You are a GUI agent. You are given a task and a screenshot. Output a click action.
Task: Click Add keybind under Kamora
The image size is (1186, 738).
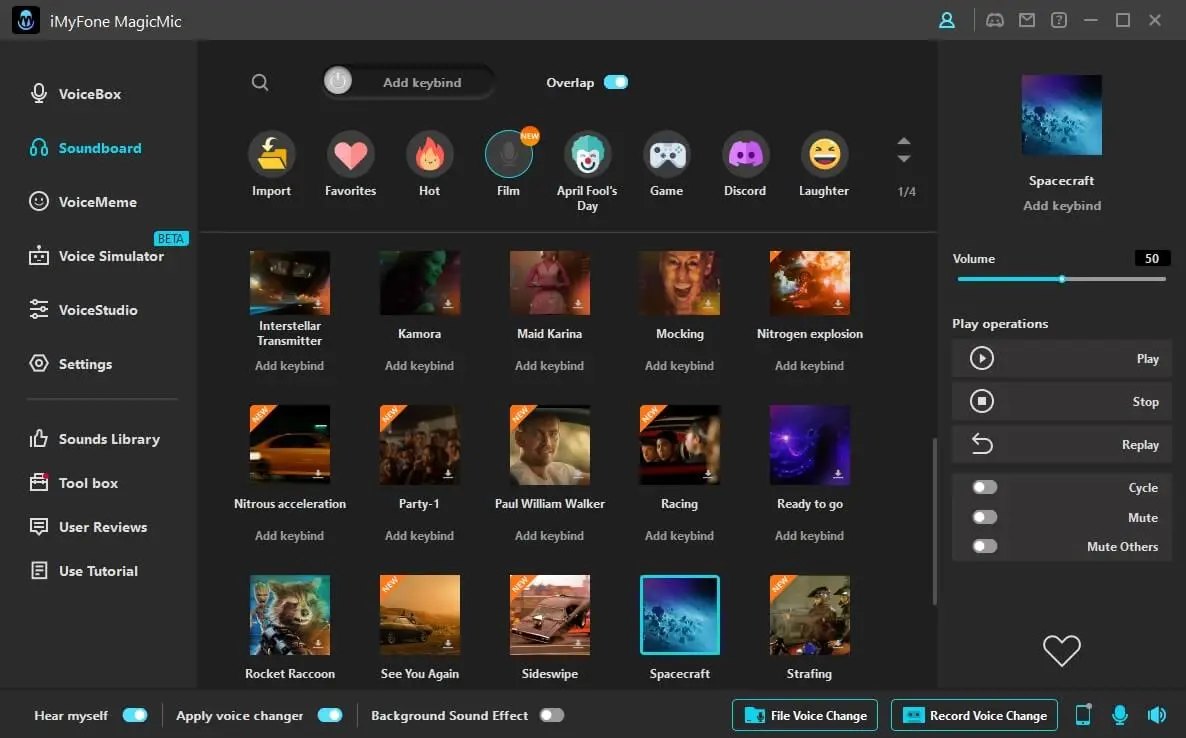coord(419,366)
